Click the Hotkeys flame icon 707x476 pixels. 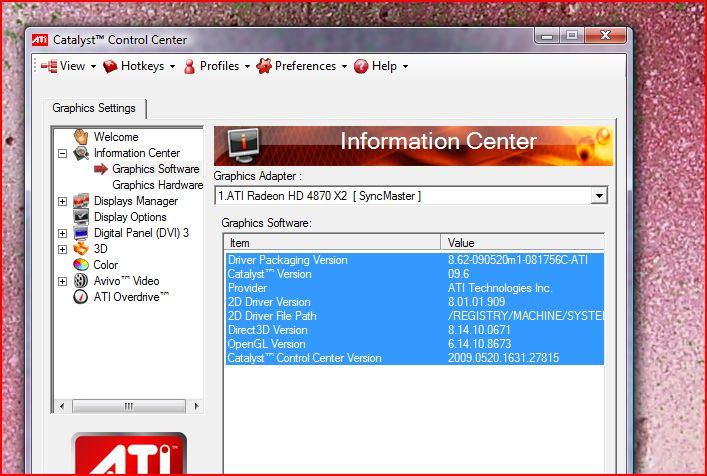pyautogui.click(x=110, y=66)
